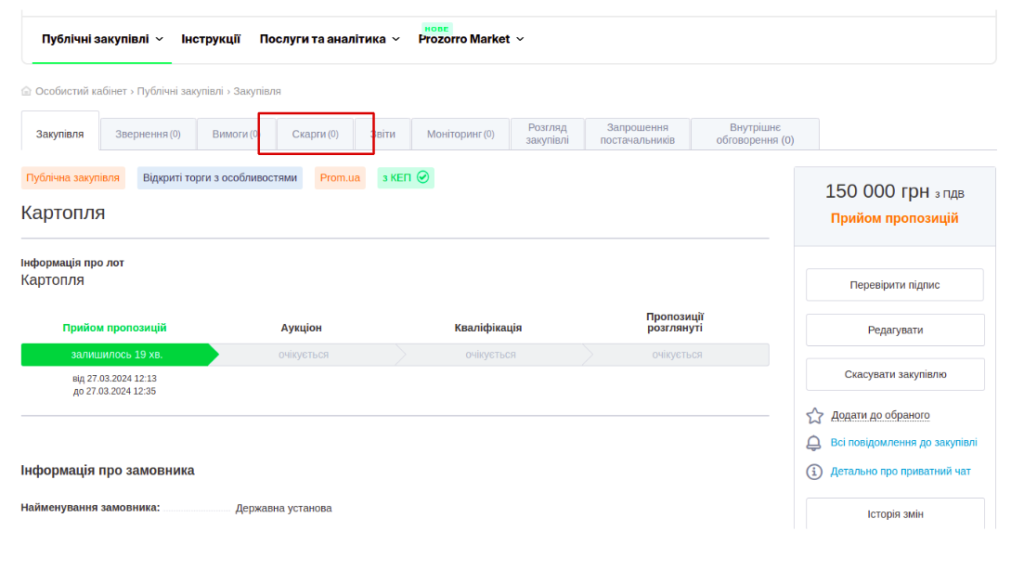Screen dimensions: 1024x583
Task: Click the star icon for favorites
Action: point(814,415)
